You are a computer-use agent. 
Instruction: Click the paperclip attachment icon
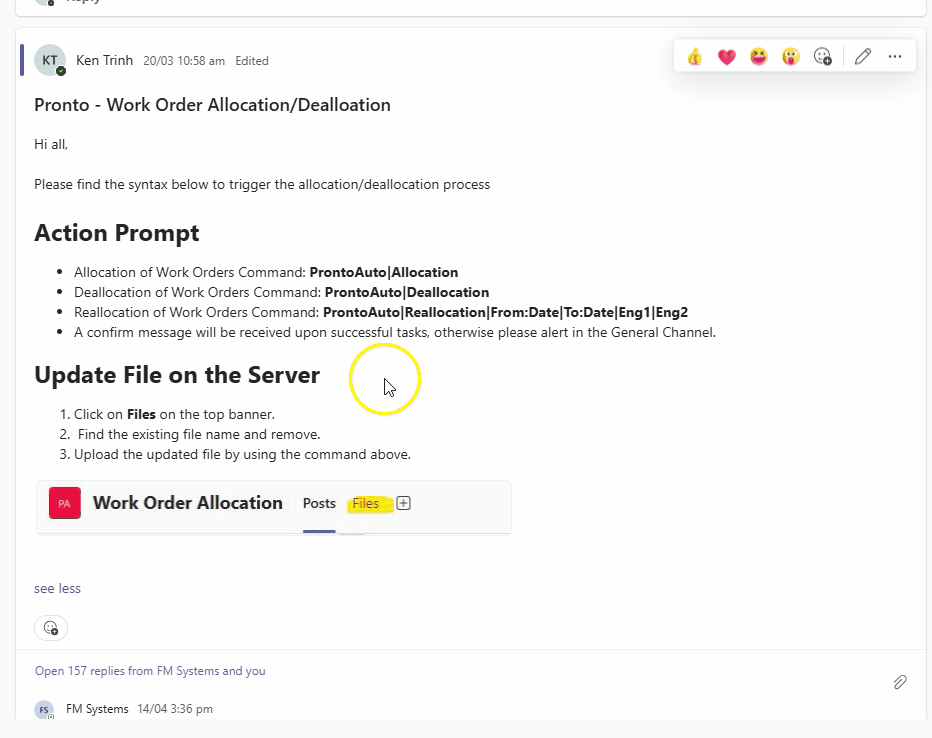(900, 682)
